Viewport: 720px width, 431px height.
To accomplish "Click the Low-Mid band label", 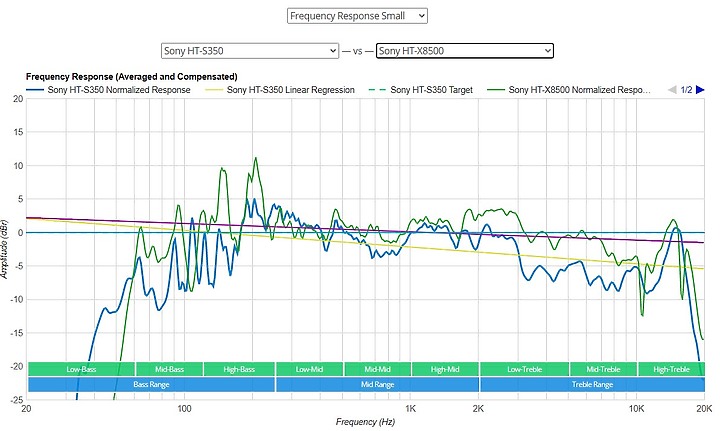I will (309, 369).
